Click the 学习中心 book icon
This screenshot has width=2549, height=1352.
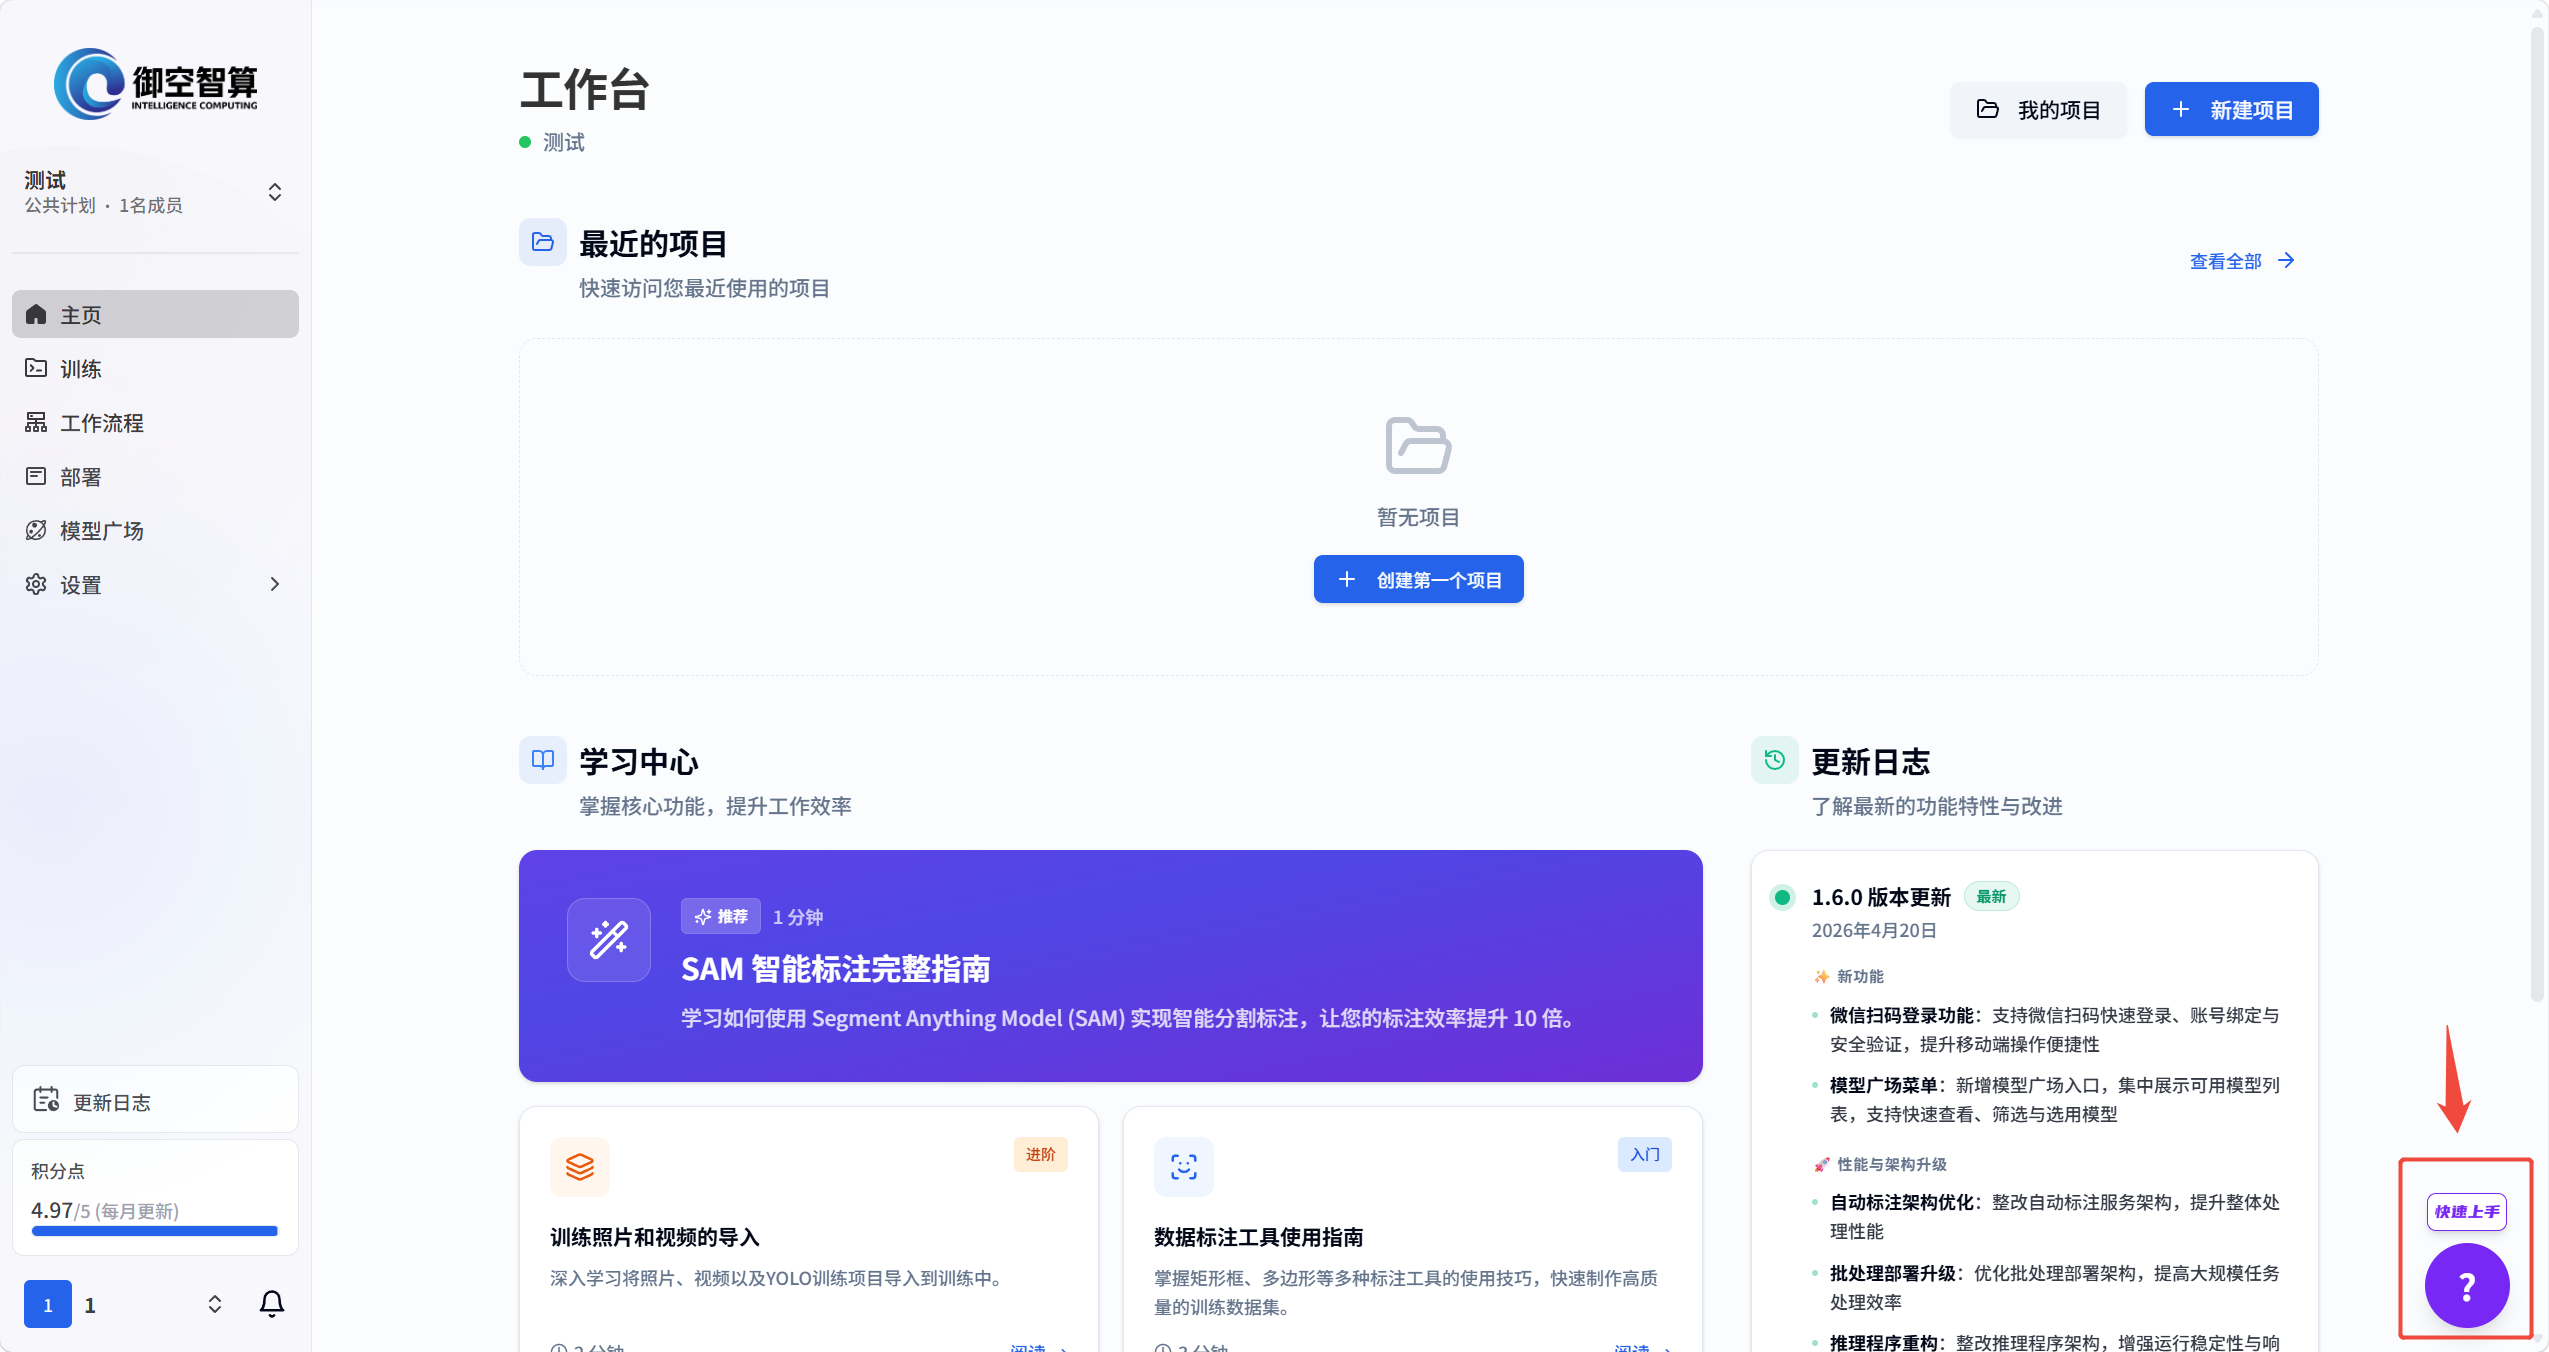[x=543, y=760]
